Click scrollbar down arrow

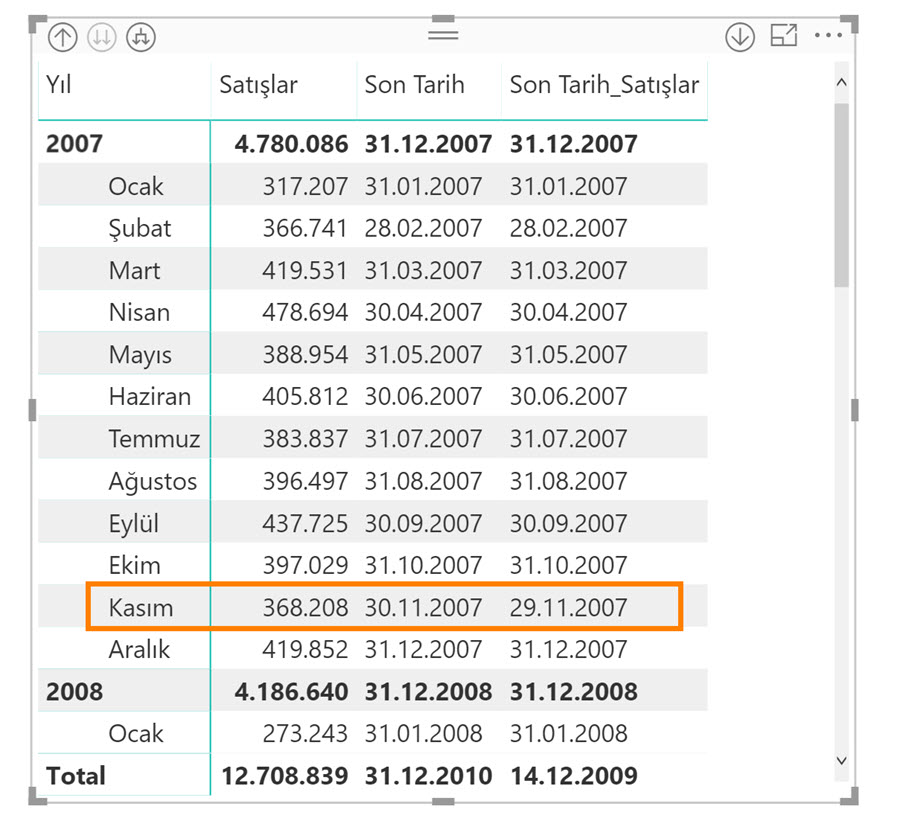(x=841, y=761)
